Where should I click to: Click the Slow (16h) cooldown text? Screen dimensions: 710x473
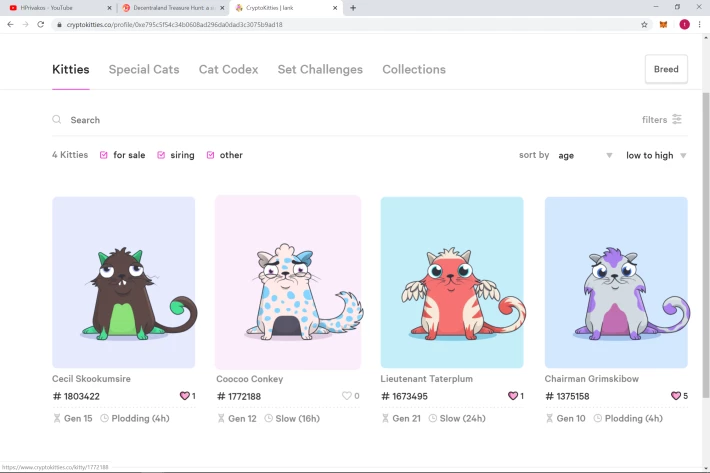(297, 418)
